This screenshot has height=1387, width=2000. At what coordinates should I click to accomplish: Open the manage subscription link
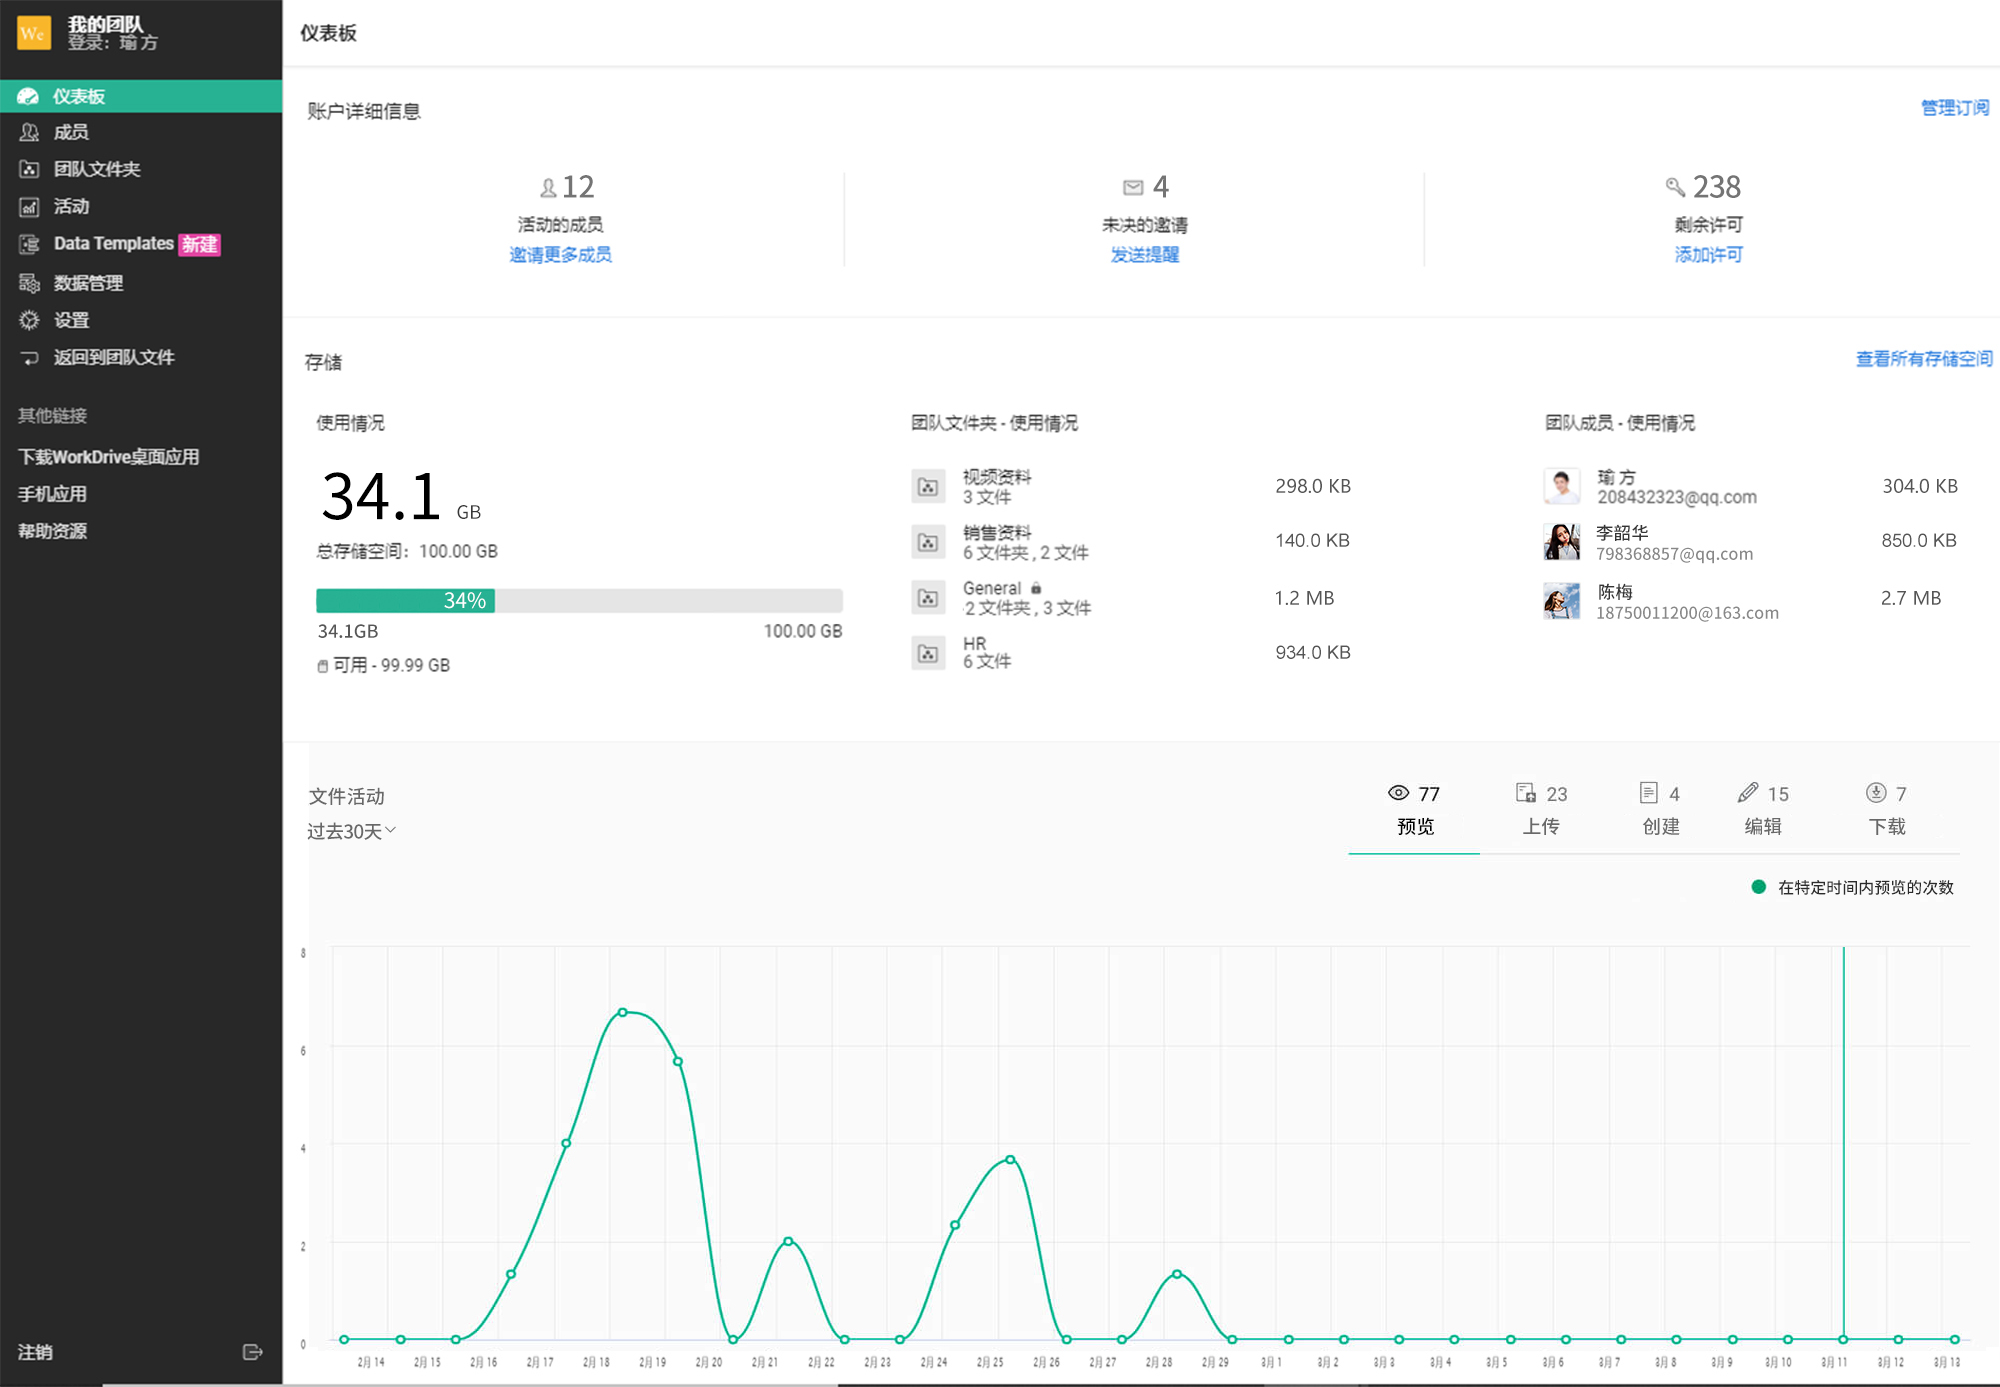pyautogui.click(x=1954, y=108)
